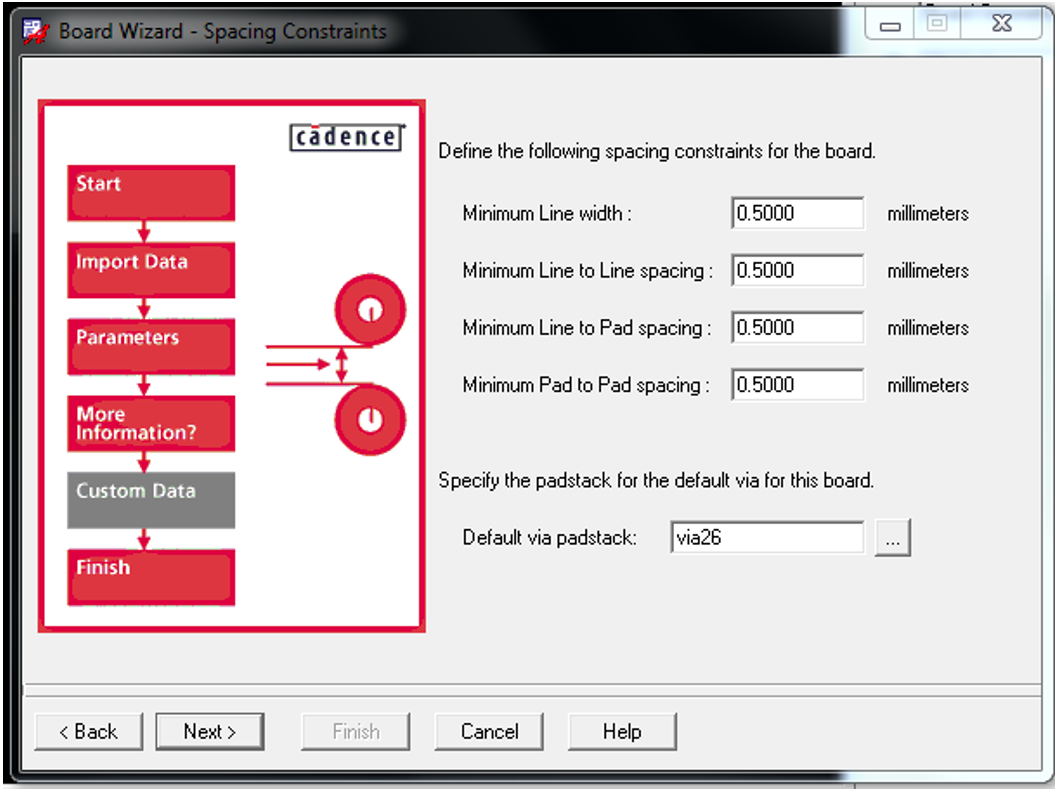Image resolution: width=1058 pixels, height=793 pixels.
Task: Proceed with the Next > button
Action: coord(210,732)
